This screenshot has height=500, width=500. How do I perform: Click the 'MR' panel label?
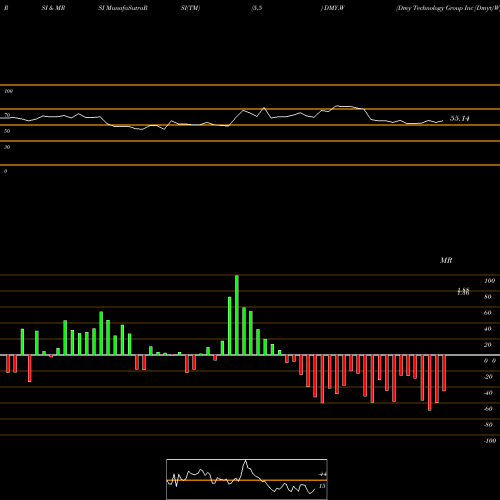[x=446, y=260]
